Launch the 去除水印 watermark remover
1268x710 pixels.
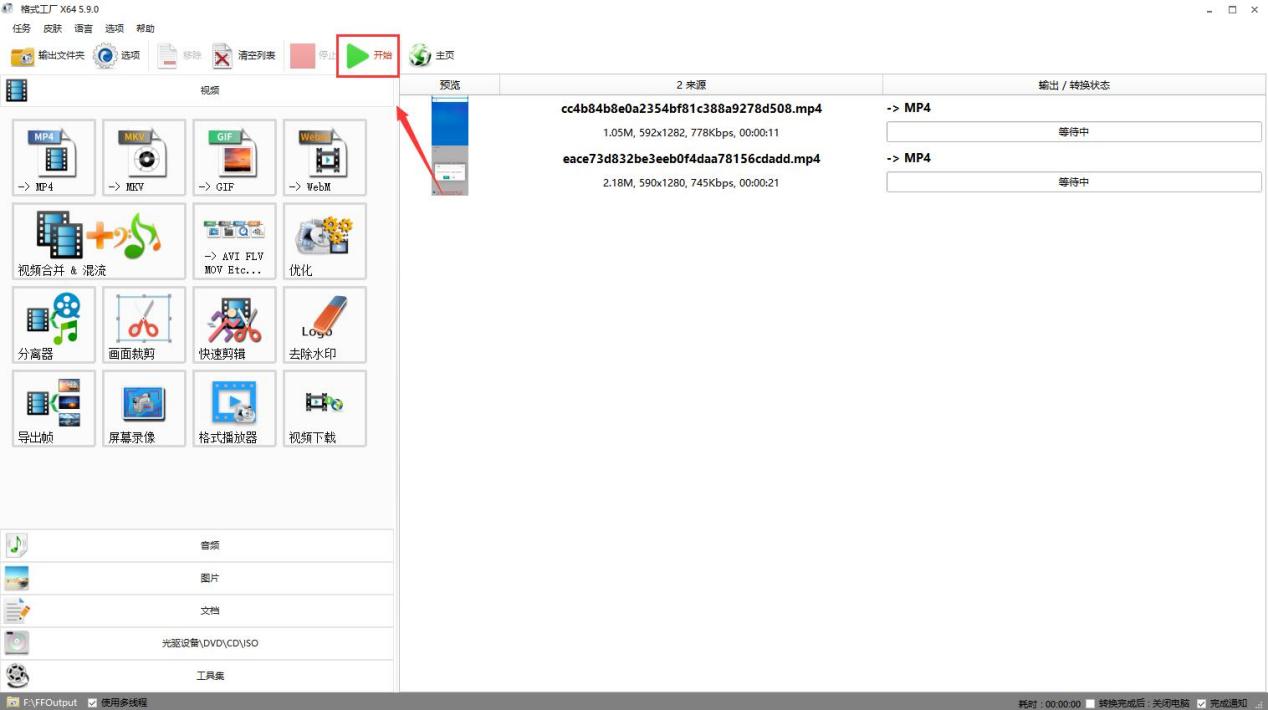click(x=324, y=325)
